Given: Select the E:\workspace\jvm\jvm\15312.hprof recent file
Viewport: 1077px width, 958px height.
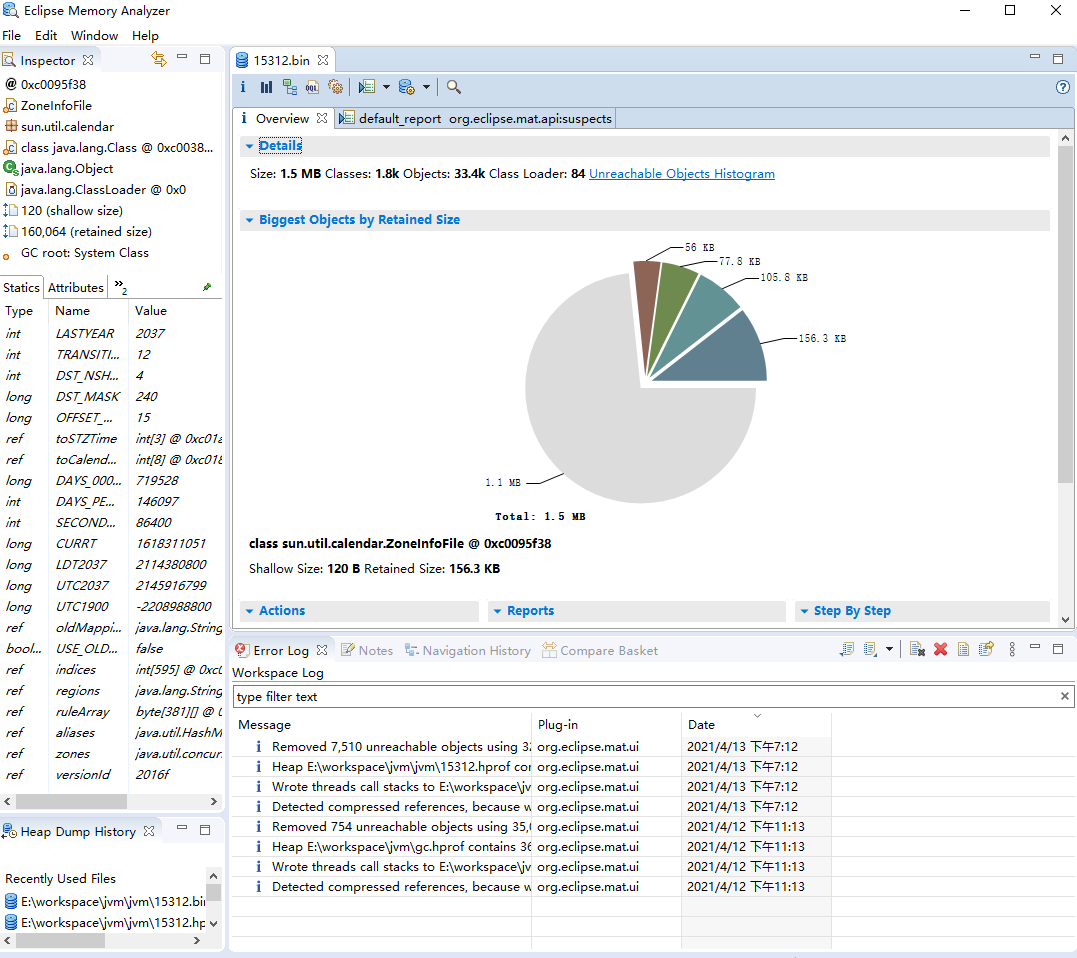Looking at the screenshot, I should 105,922.
